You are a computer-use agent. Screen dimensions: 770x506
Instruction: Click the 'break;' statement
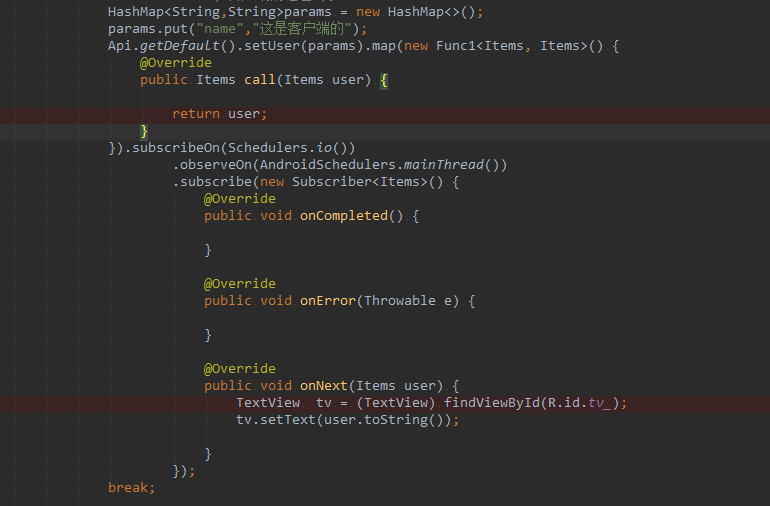[x=132, y=488]
